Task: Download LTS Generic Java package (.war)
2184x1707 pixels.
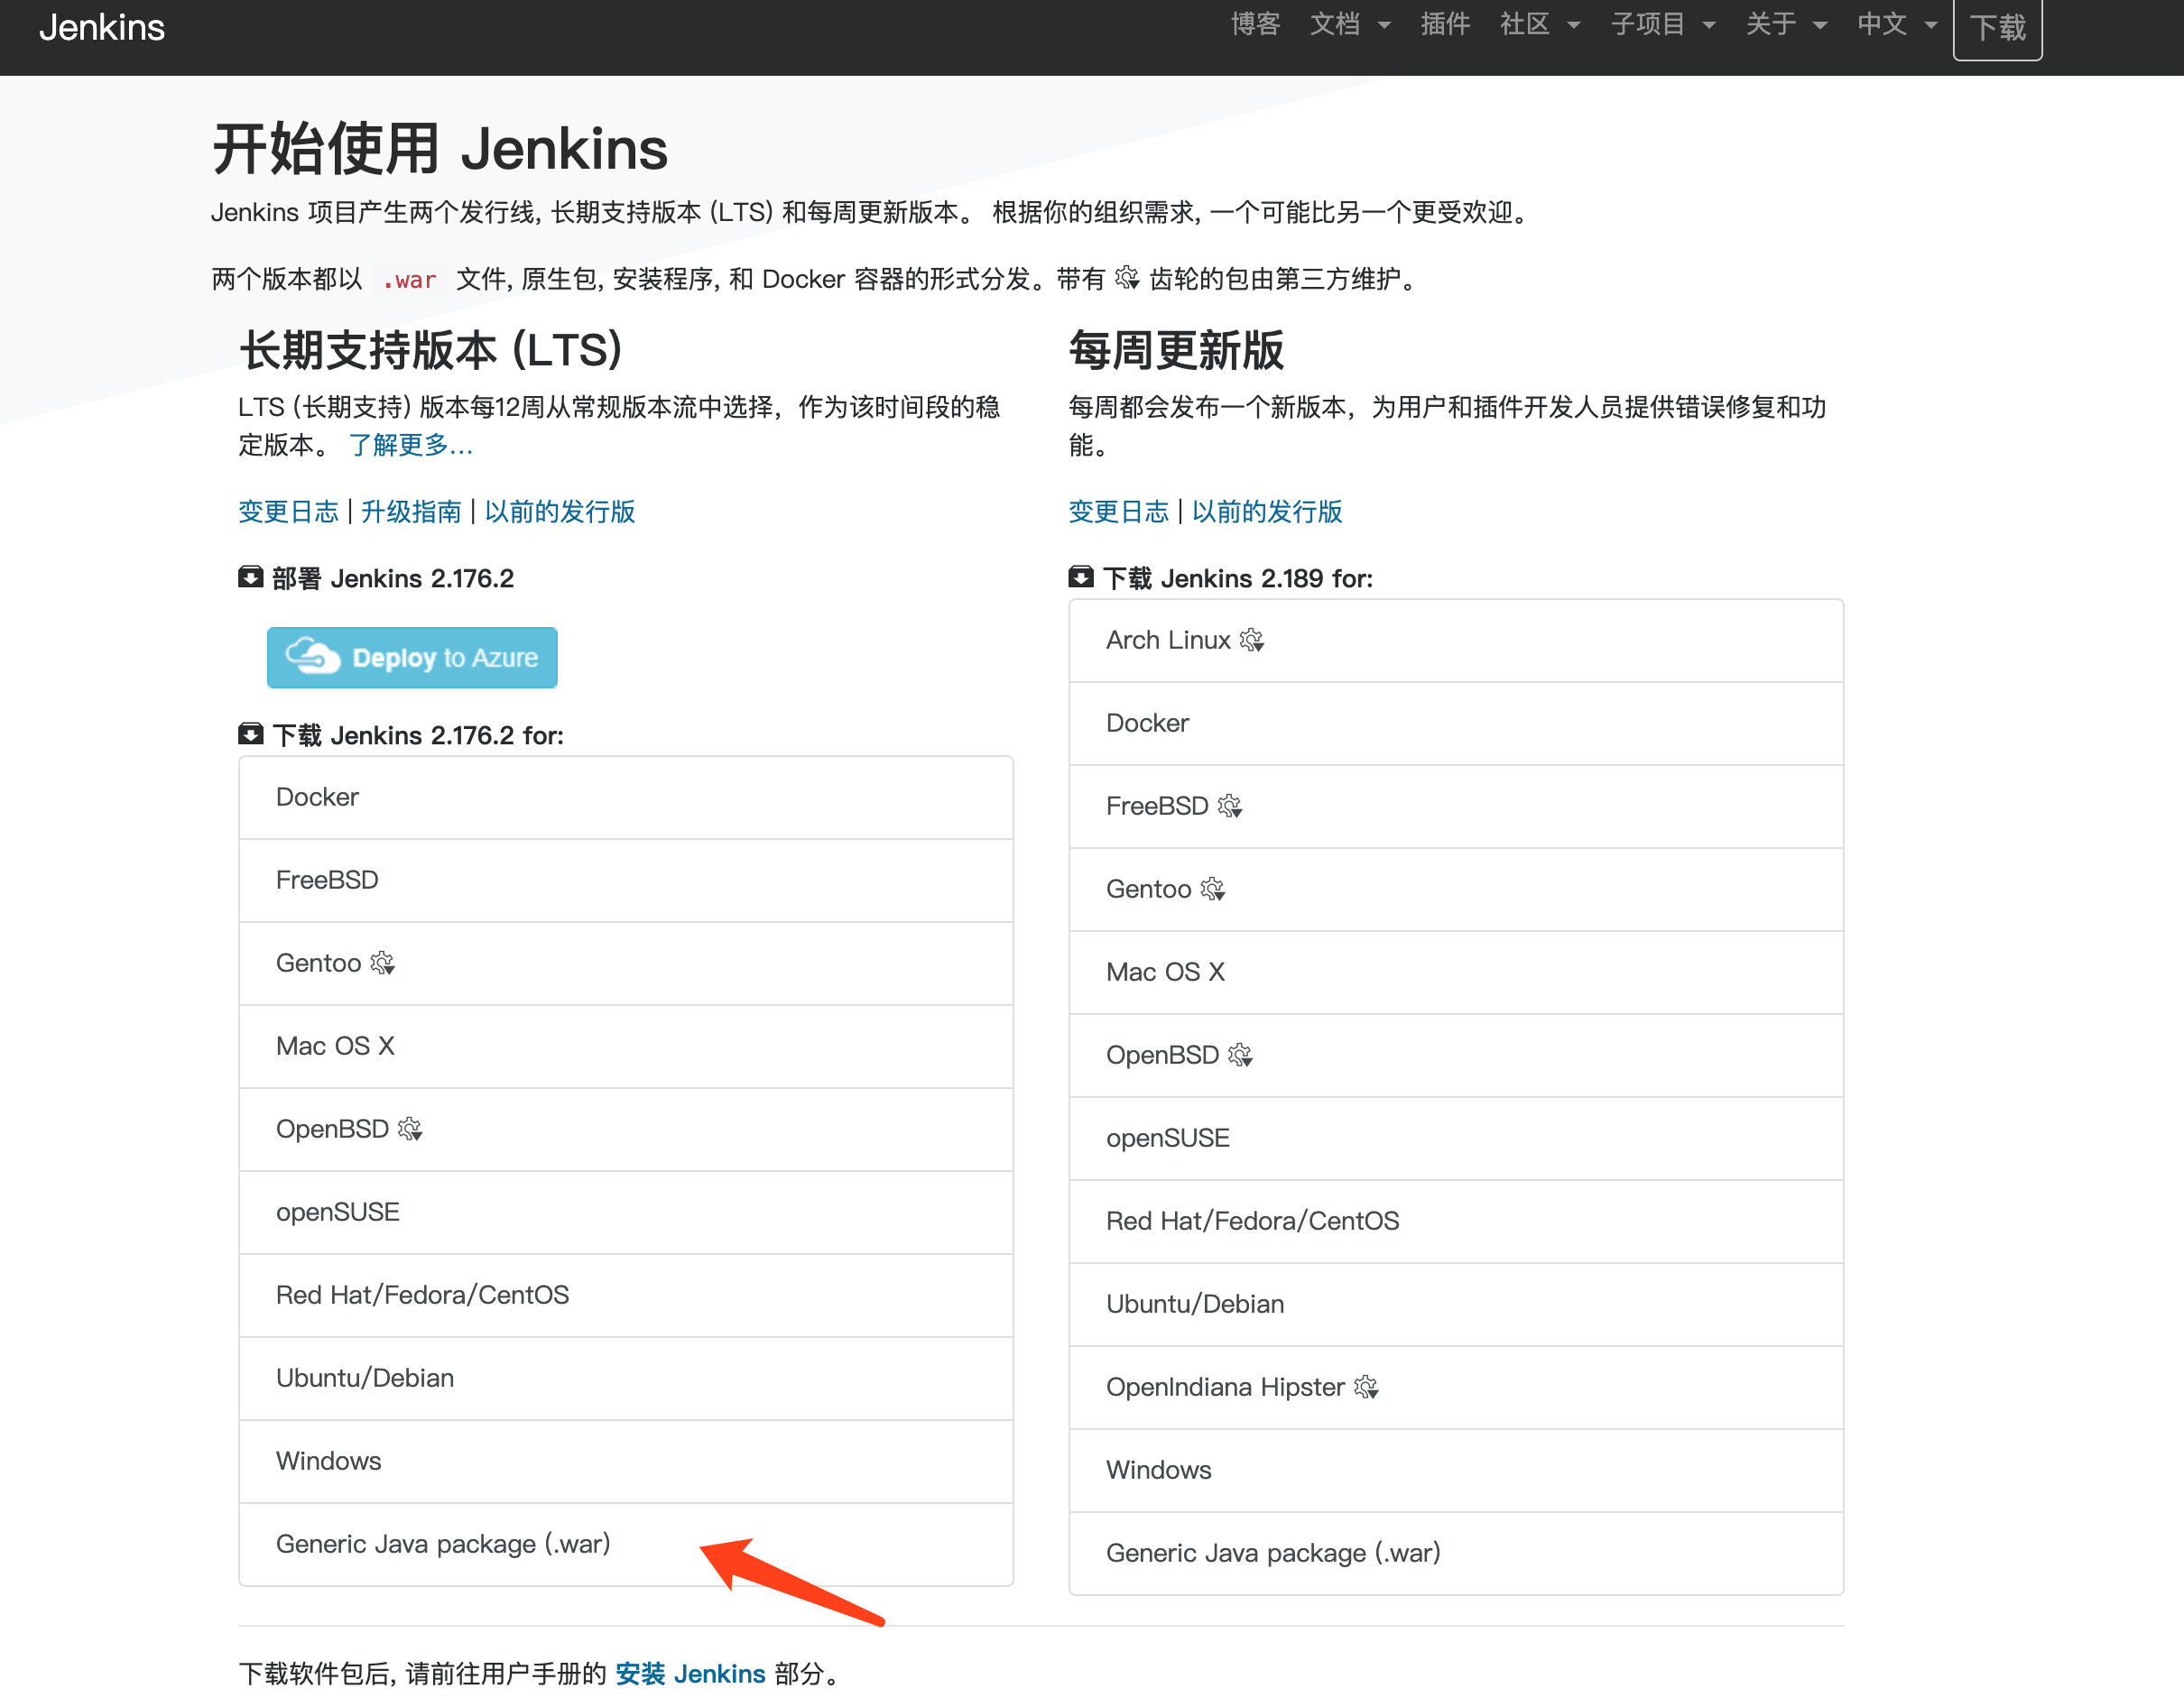Action: (x=626, y=1544)
